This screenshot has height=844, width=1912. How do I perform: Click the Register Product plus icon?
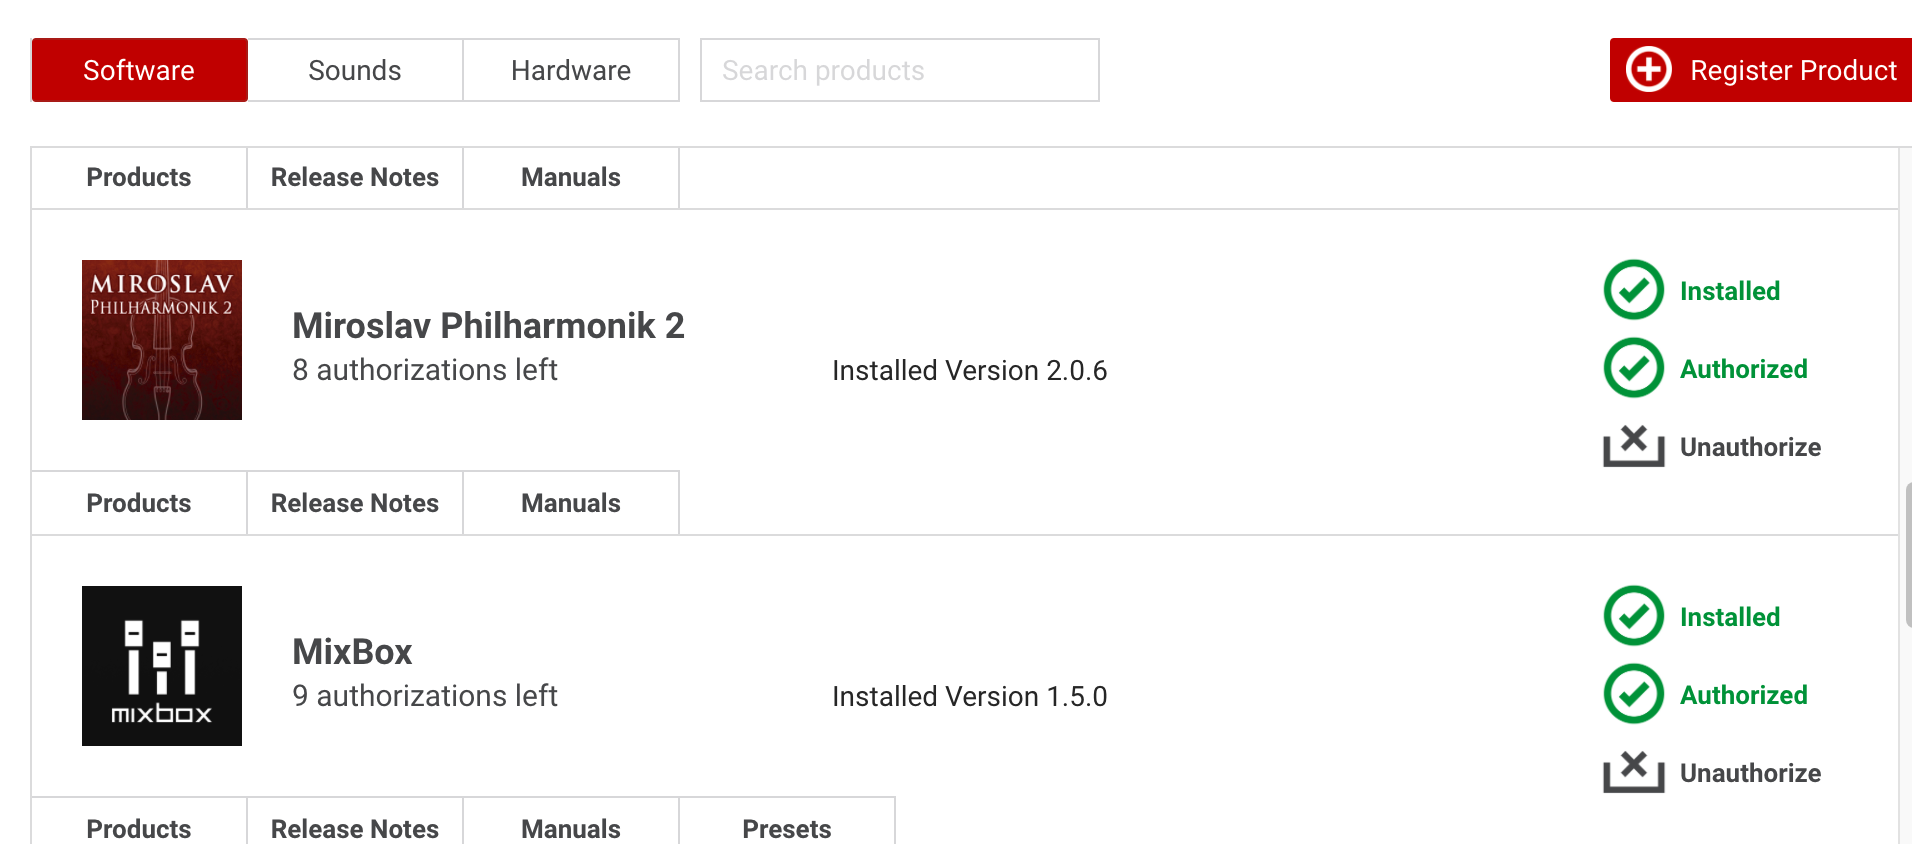(1649, 70)
